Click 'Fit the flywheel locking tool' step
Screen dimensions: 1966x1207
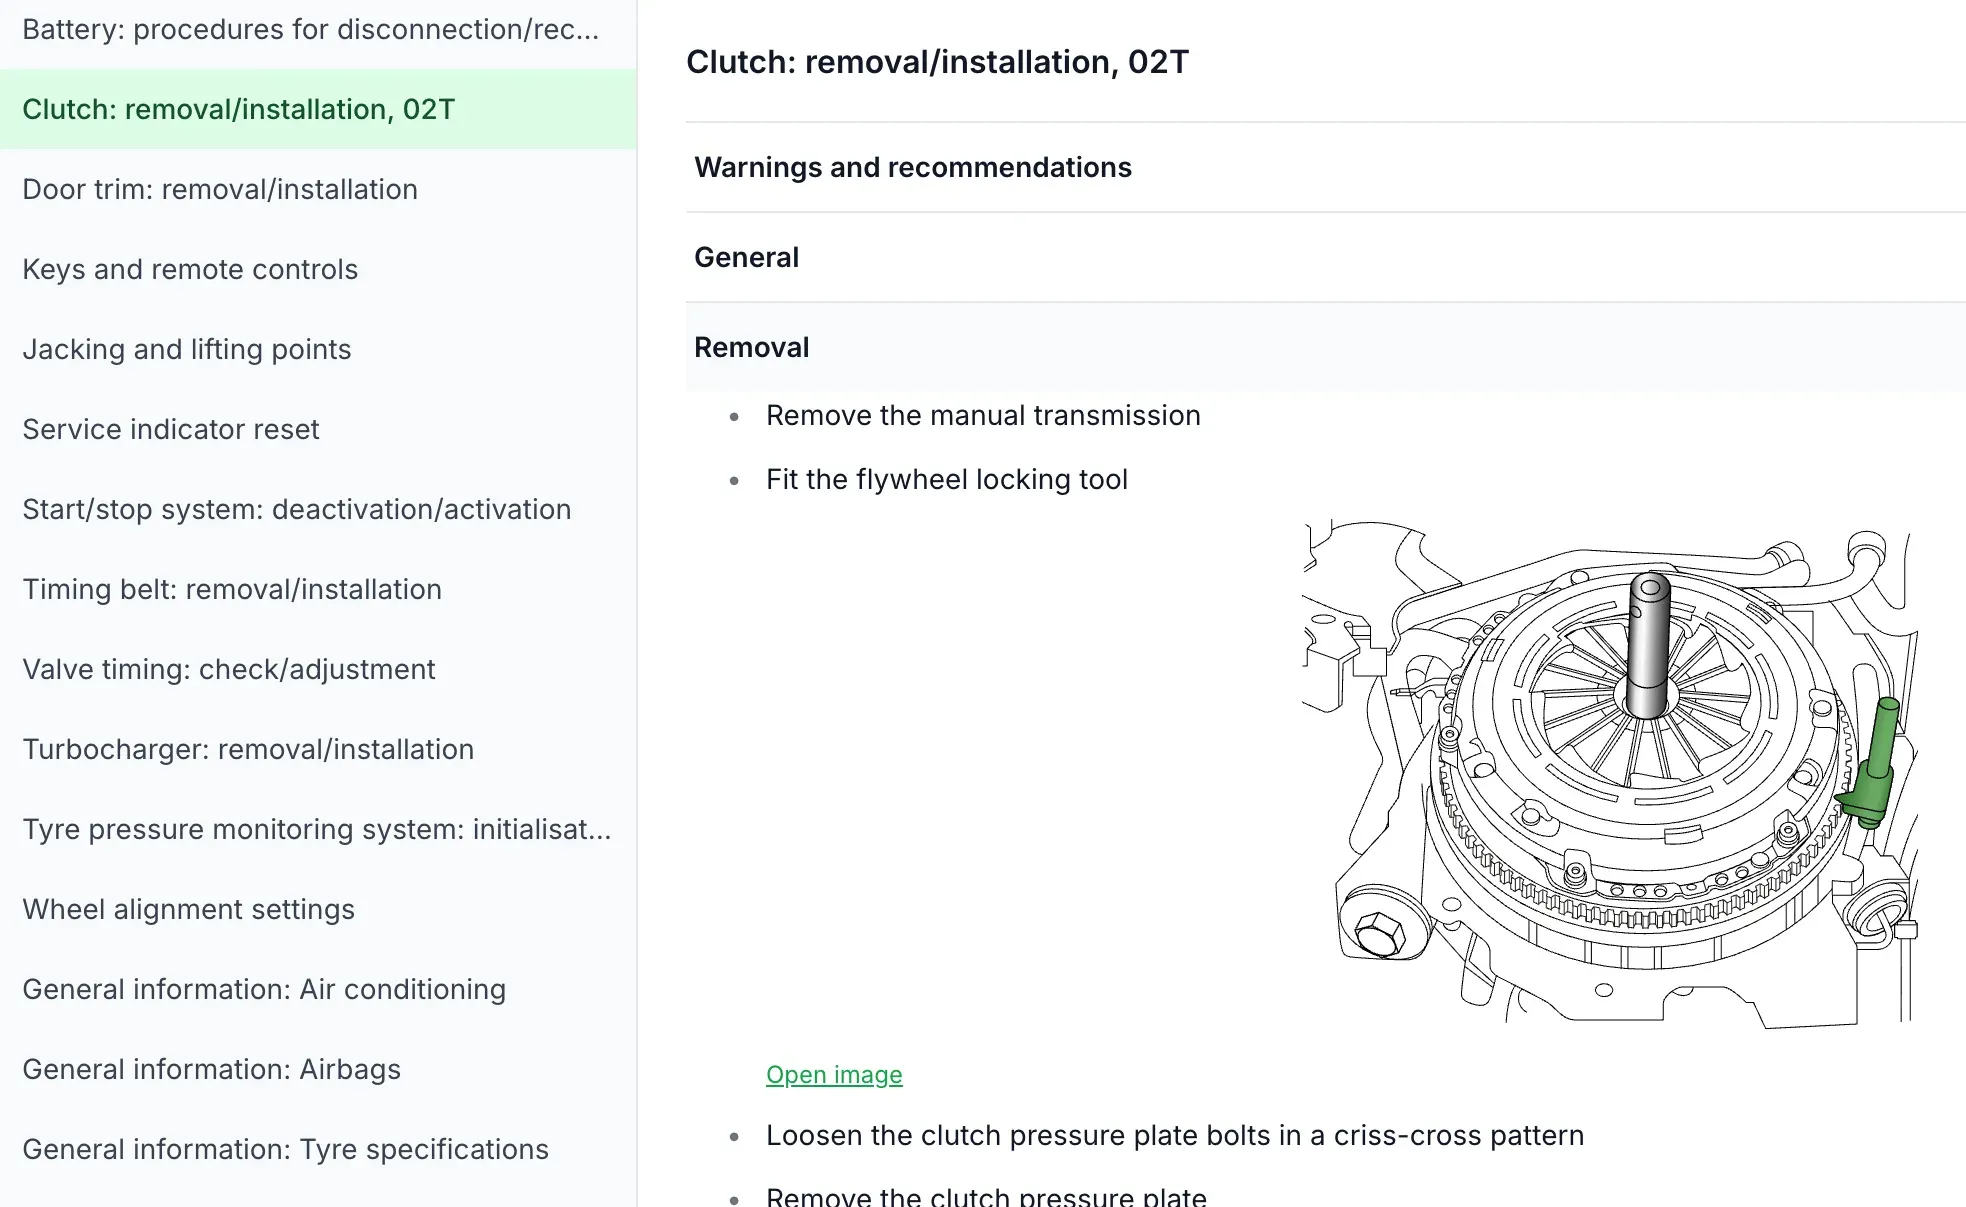[946, 479]
